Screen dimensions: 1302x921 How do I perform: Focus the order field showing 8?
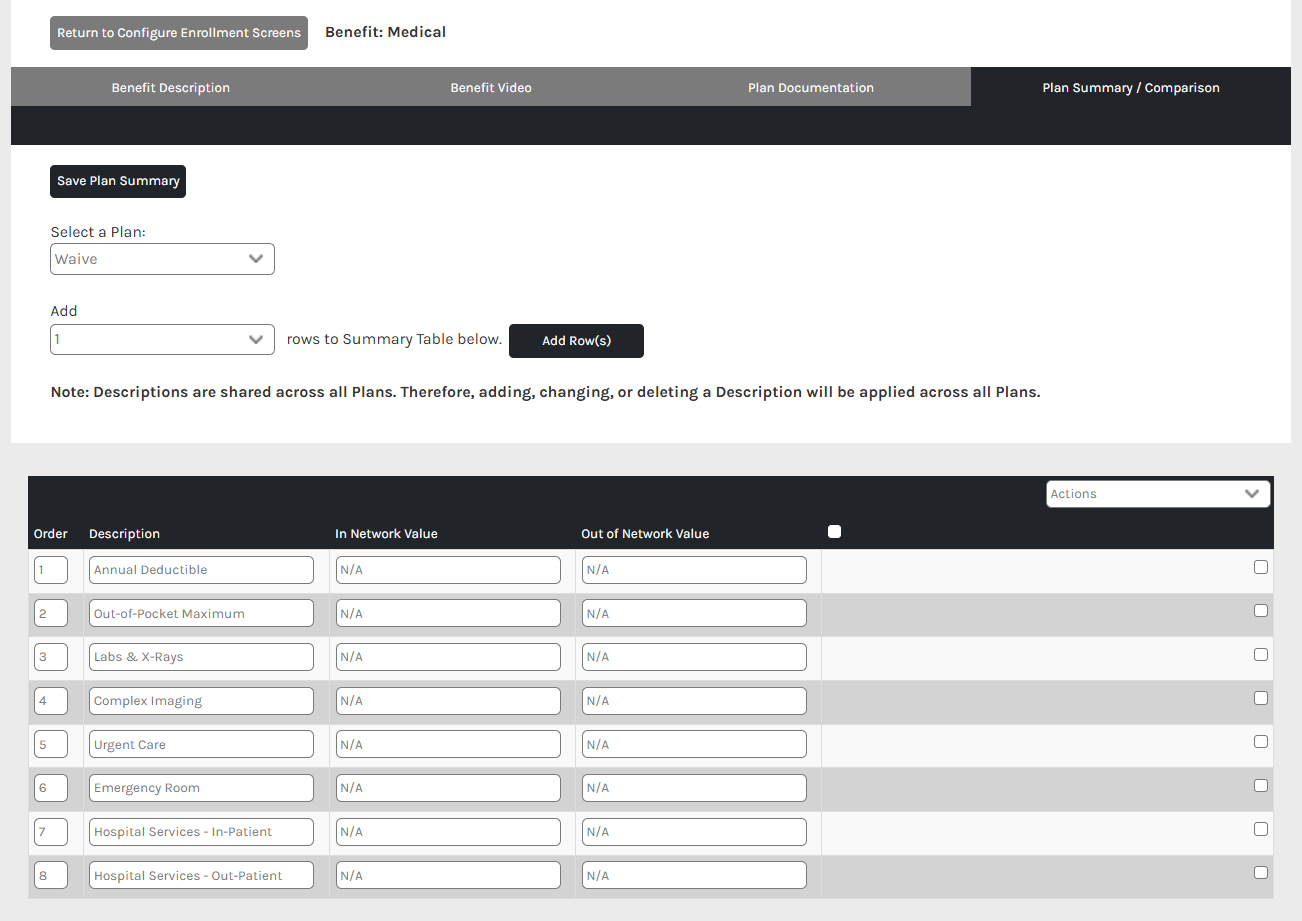coord(51,875)
